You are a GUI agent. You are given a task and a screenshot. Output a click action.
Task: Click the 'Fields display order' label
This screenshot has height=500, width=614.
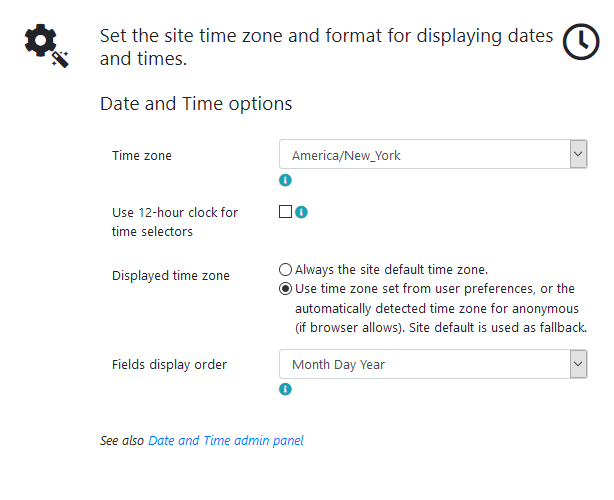click(x=169, y=364)
